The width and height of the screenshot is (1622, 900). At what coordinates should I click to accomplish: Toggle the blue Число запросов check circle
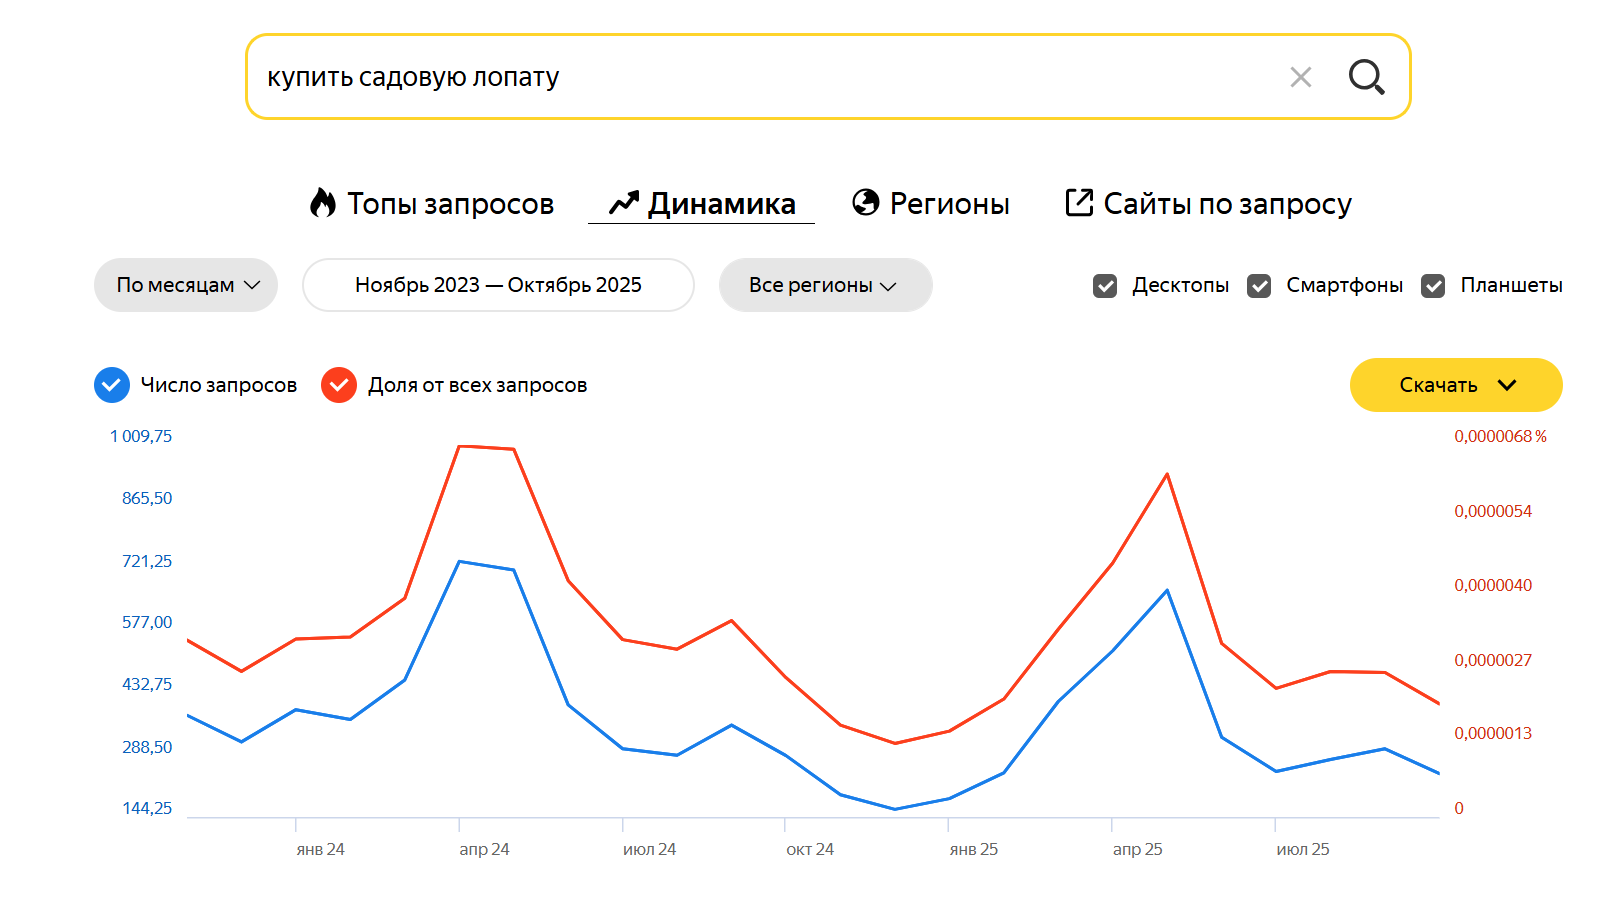112,385
